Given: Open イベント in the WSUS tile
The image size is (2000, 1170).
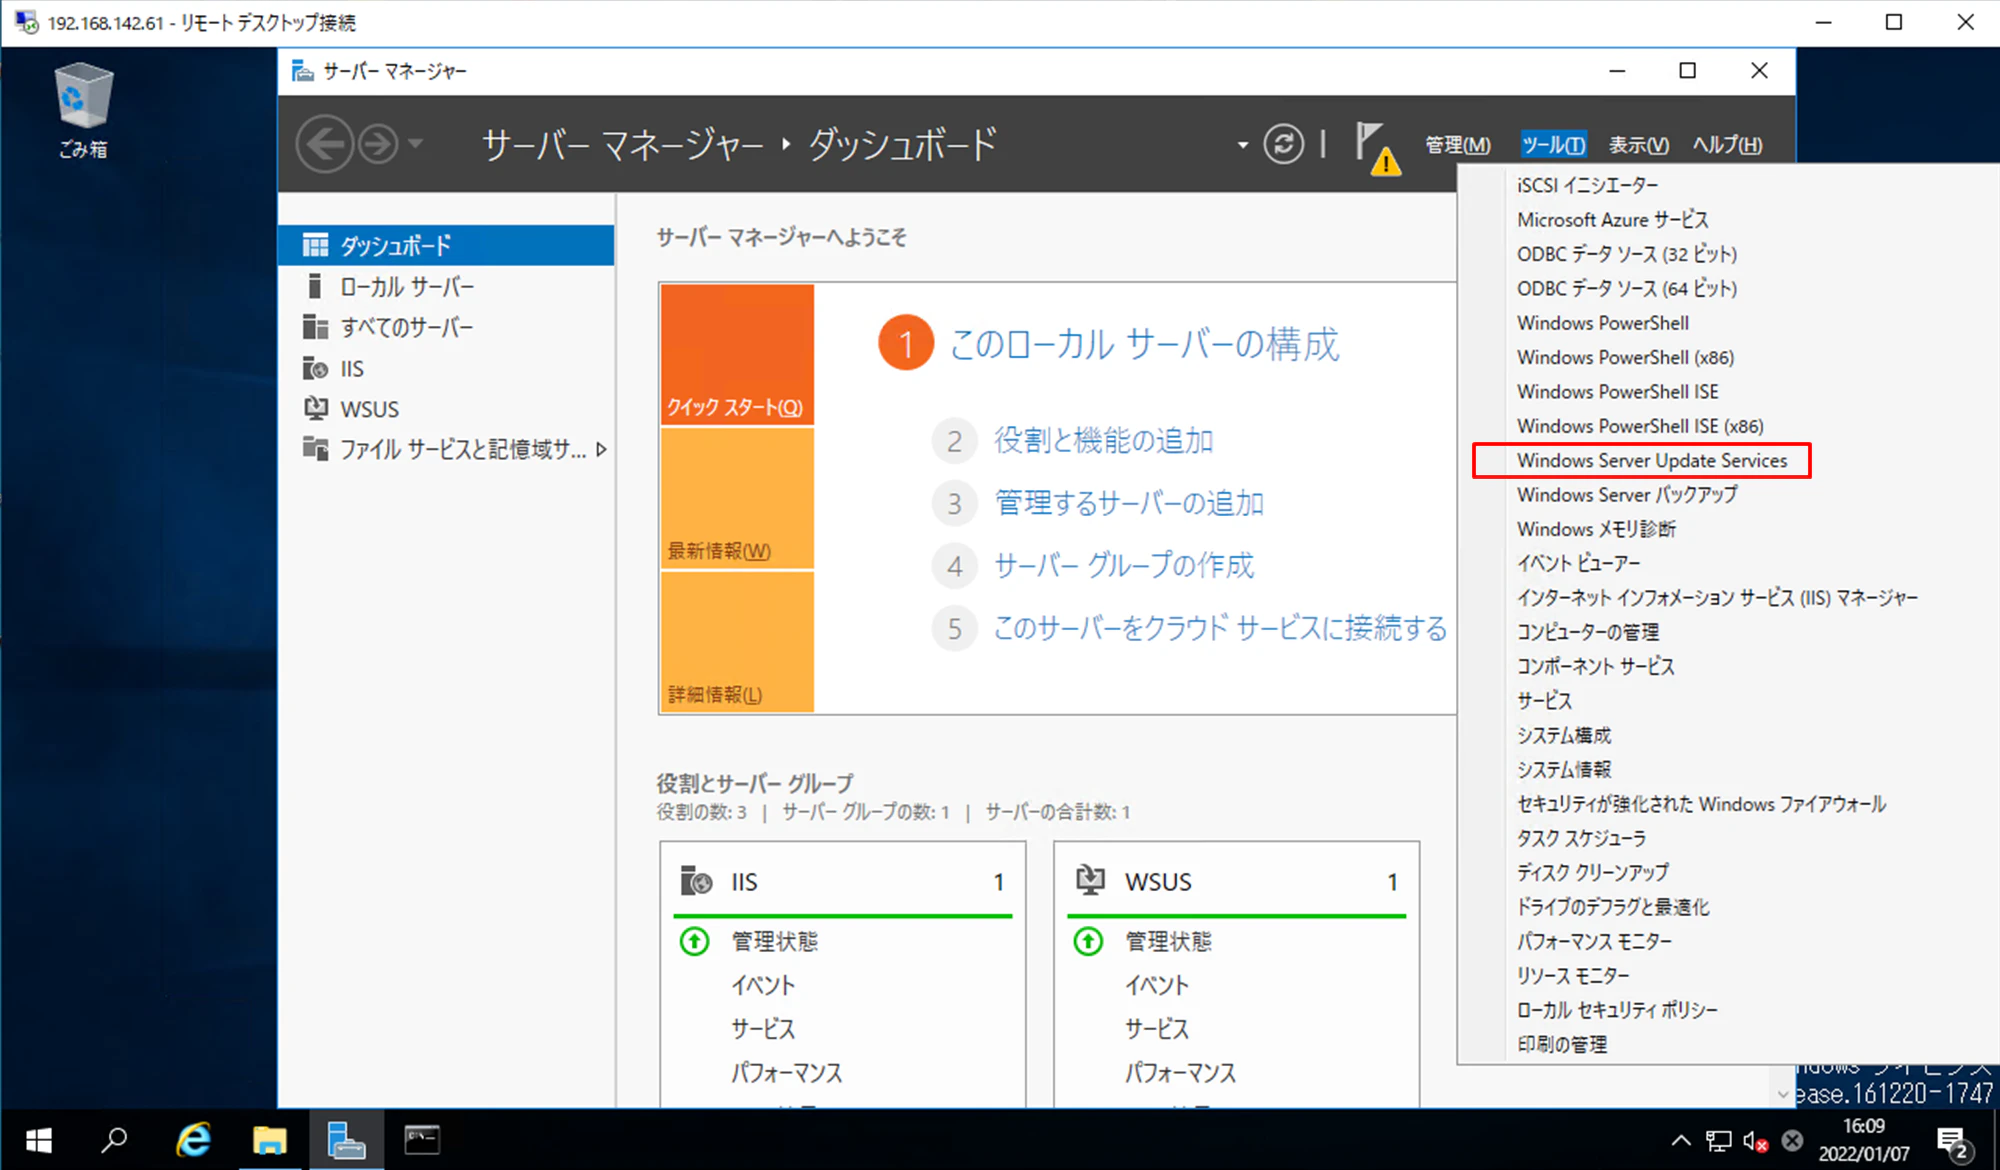Looking at the screenshot, I should (1157, 985).
